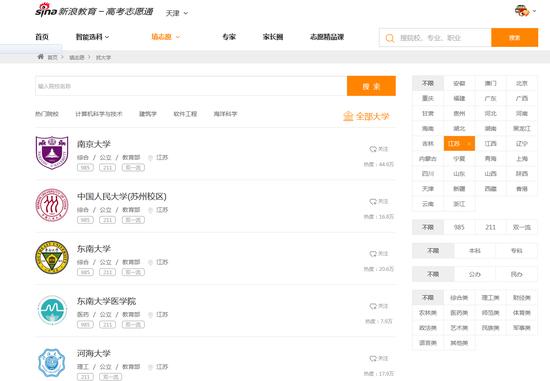
Task: Select 综合类 school type filter
Action: (459, 298)
